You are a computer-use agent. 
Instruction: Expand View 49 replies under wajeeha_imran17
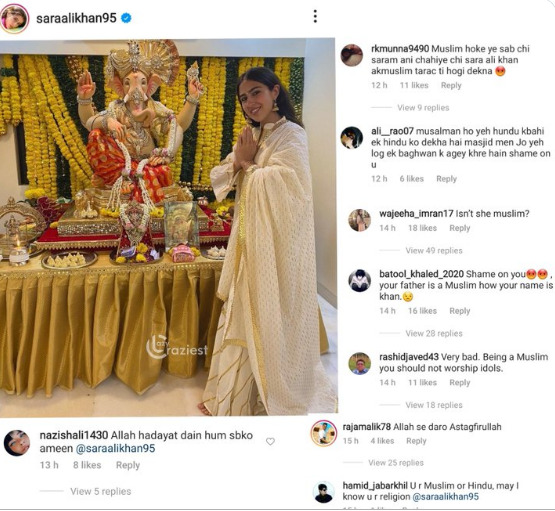(x=434, y=251)
